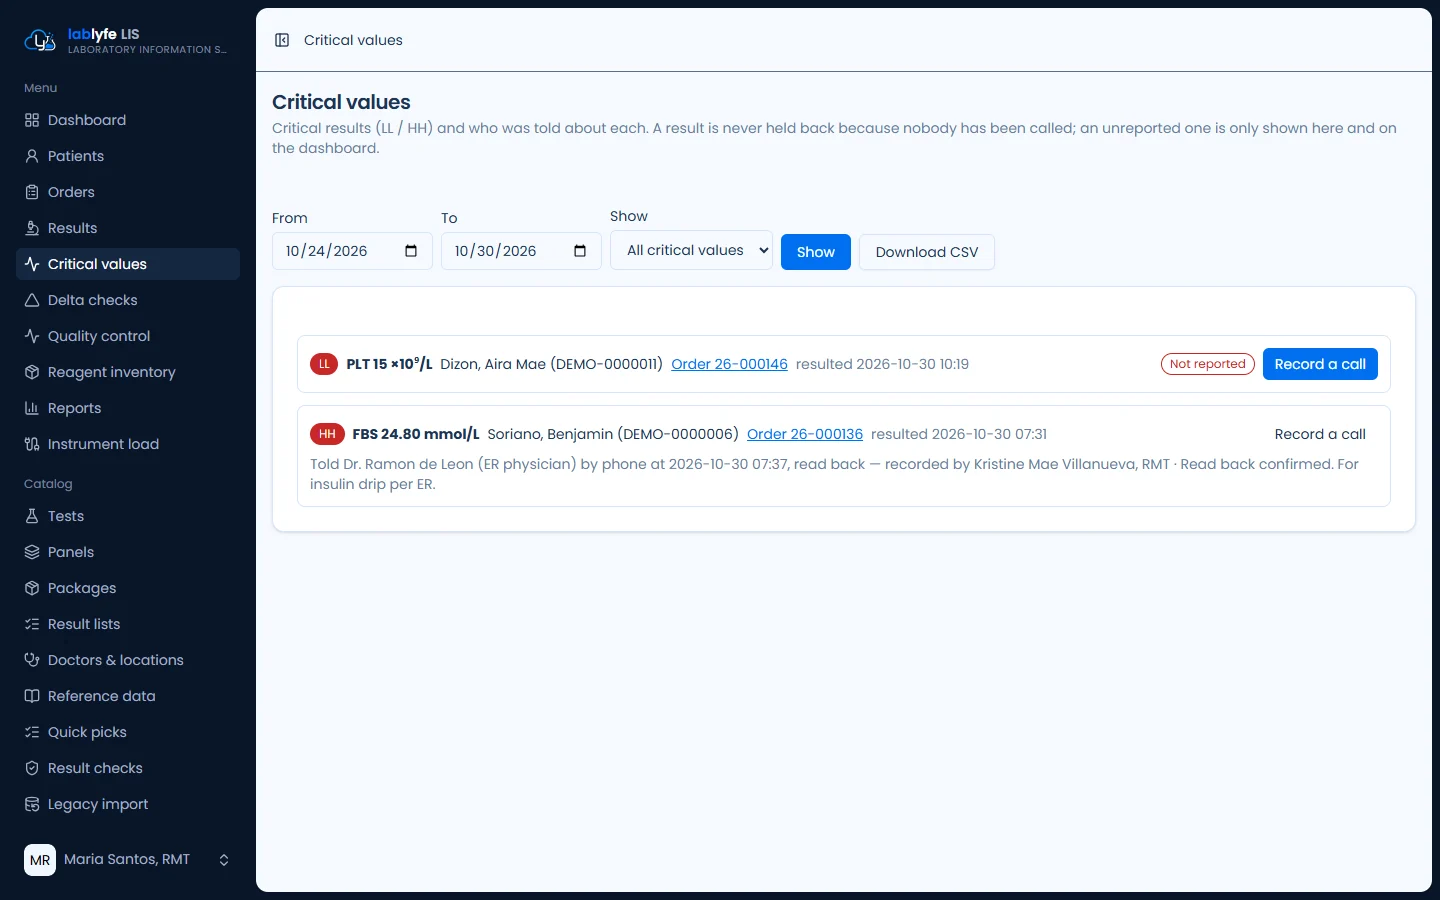Image resolution: width=1440 pixels, height=900 pixels.
Task: Open the From date calendar picker icon
Action: 411,251
